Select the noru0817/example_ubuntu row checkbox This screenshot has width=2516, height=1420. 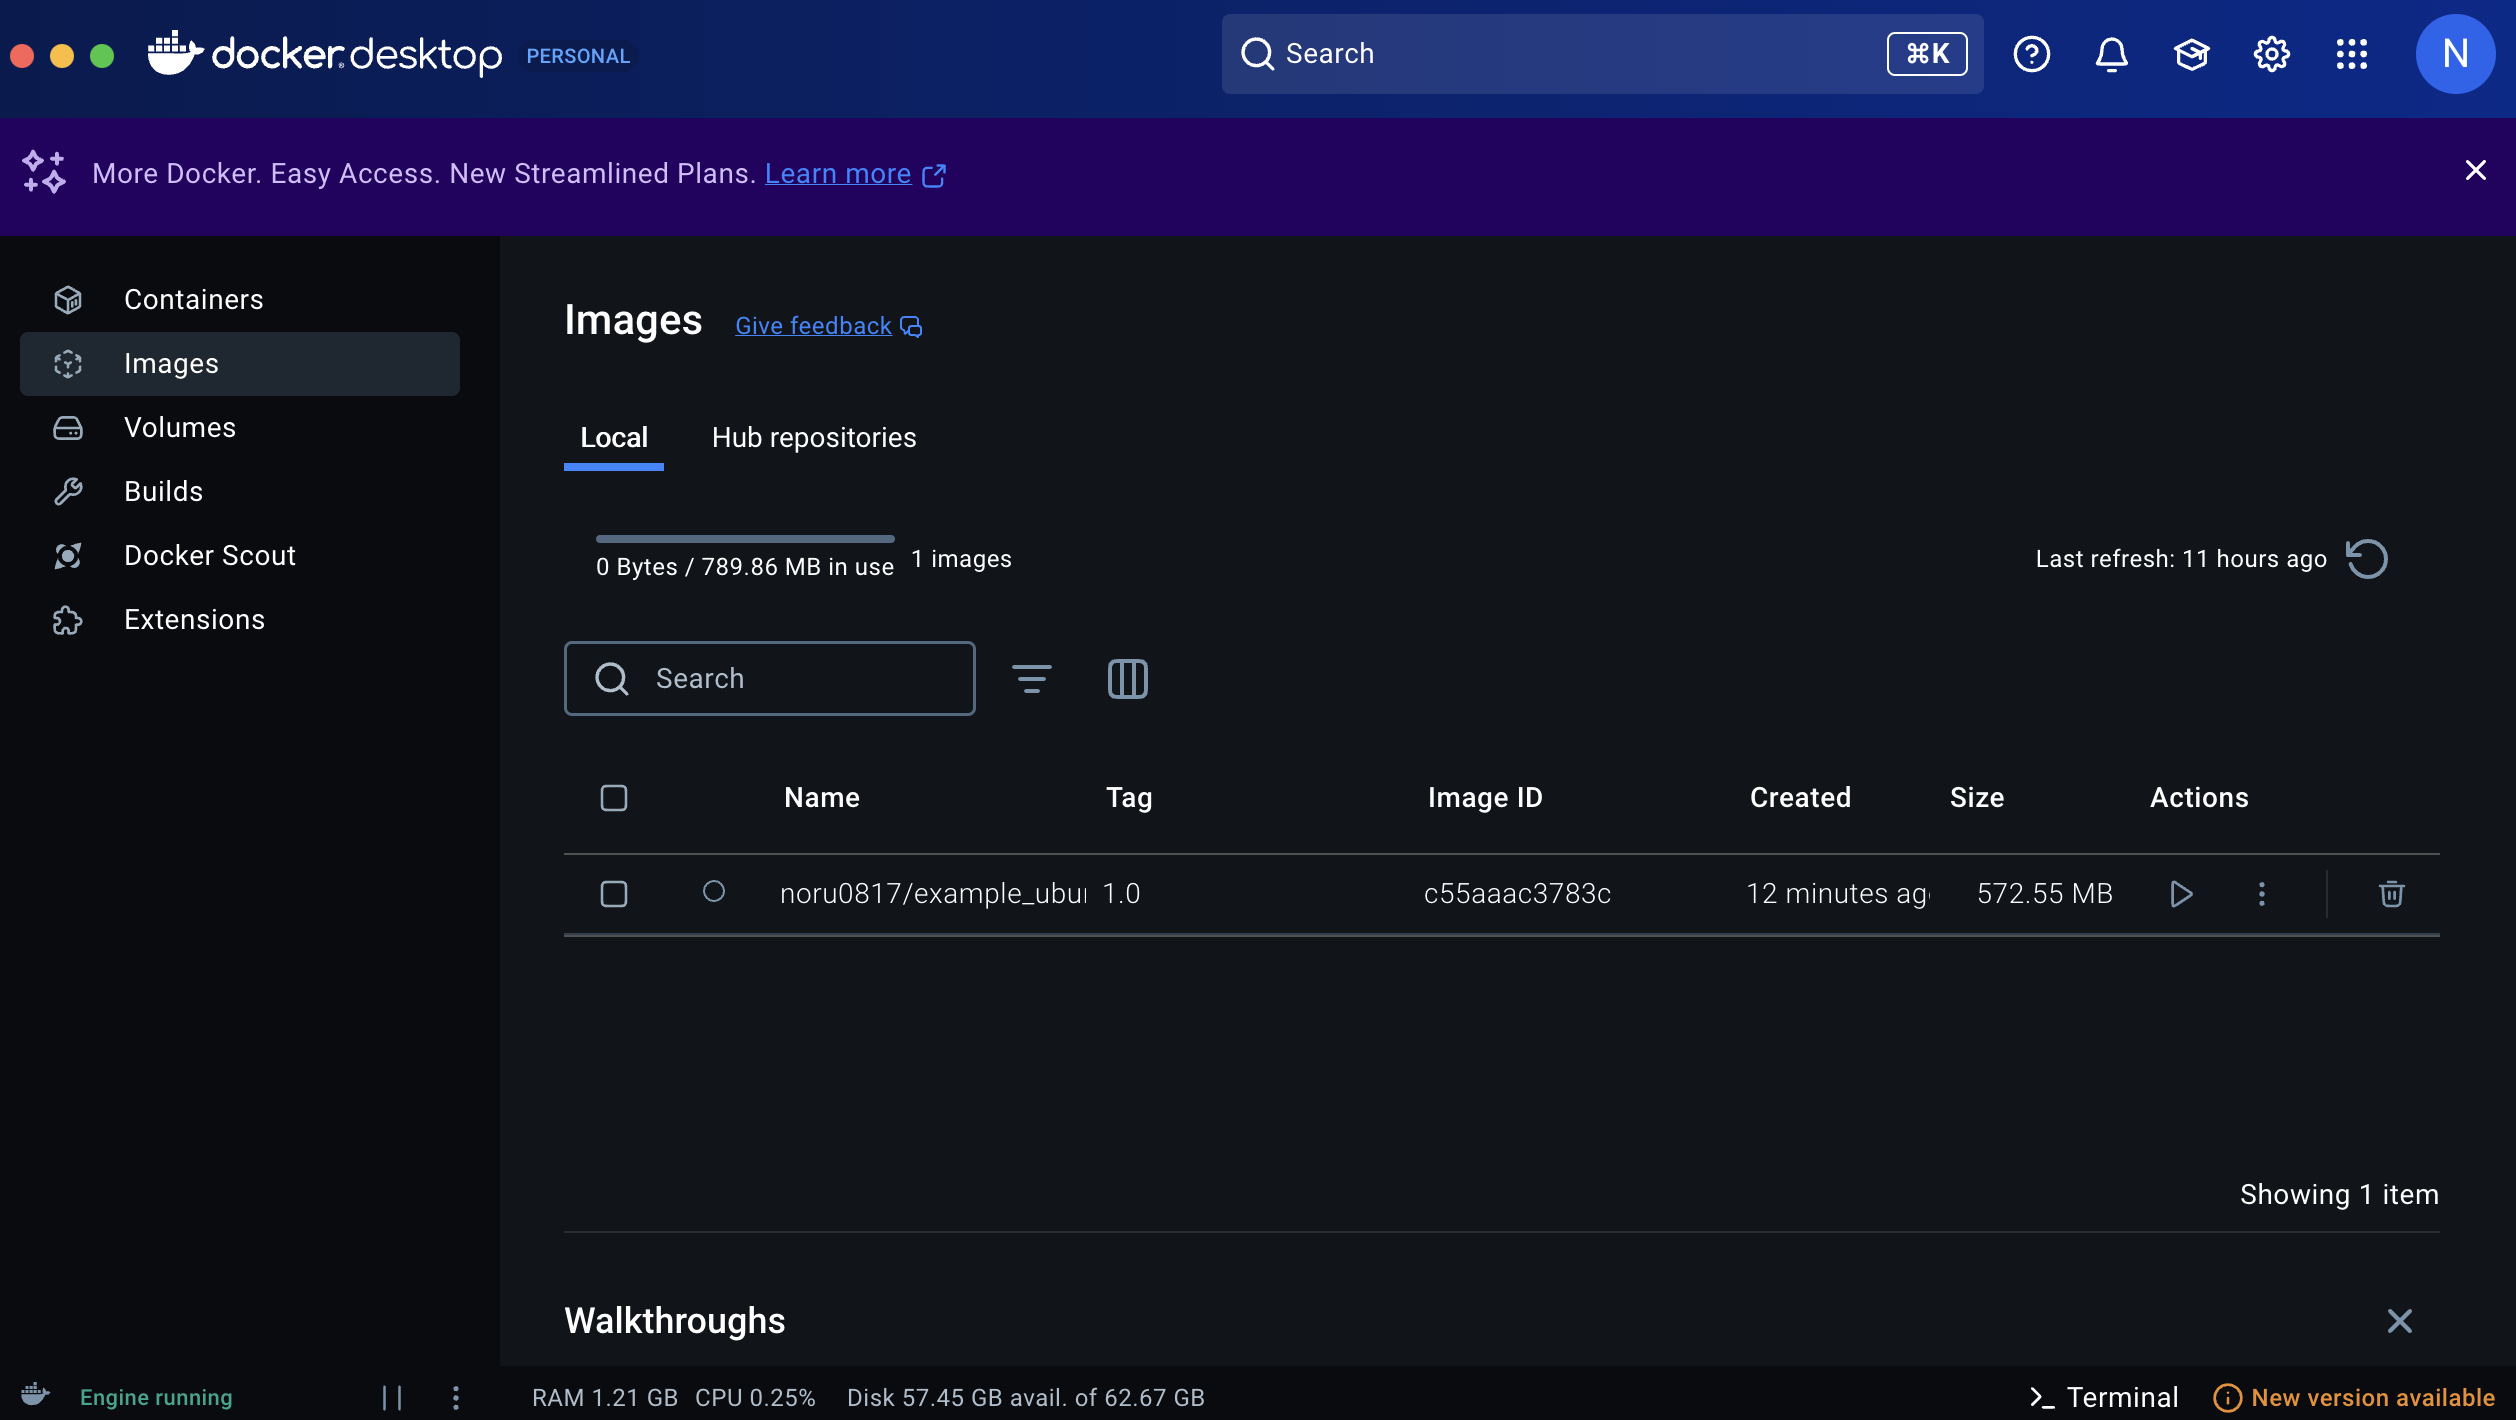614,893
